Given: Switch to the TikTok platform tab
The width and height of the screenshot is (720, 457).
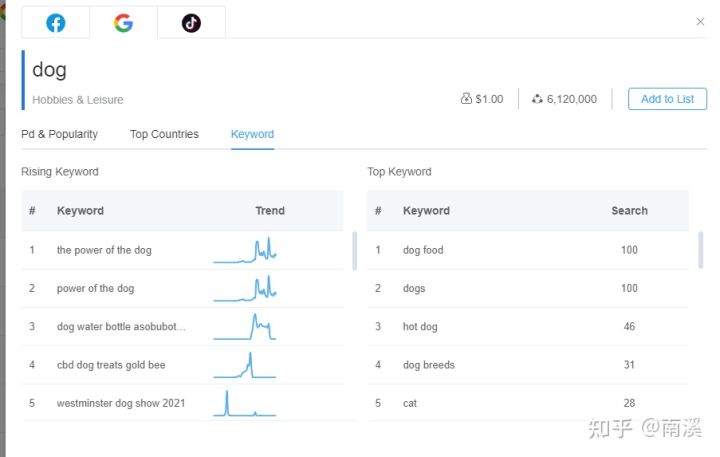Looking at the screenshot, I should point(191,23).
